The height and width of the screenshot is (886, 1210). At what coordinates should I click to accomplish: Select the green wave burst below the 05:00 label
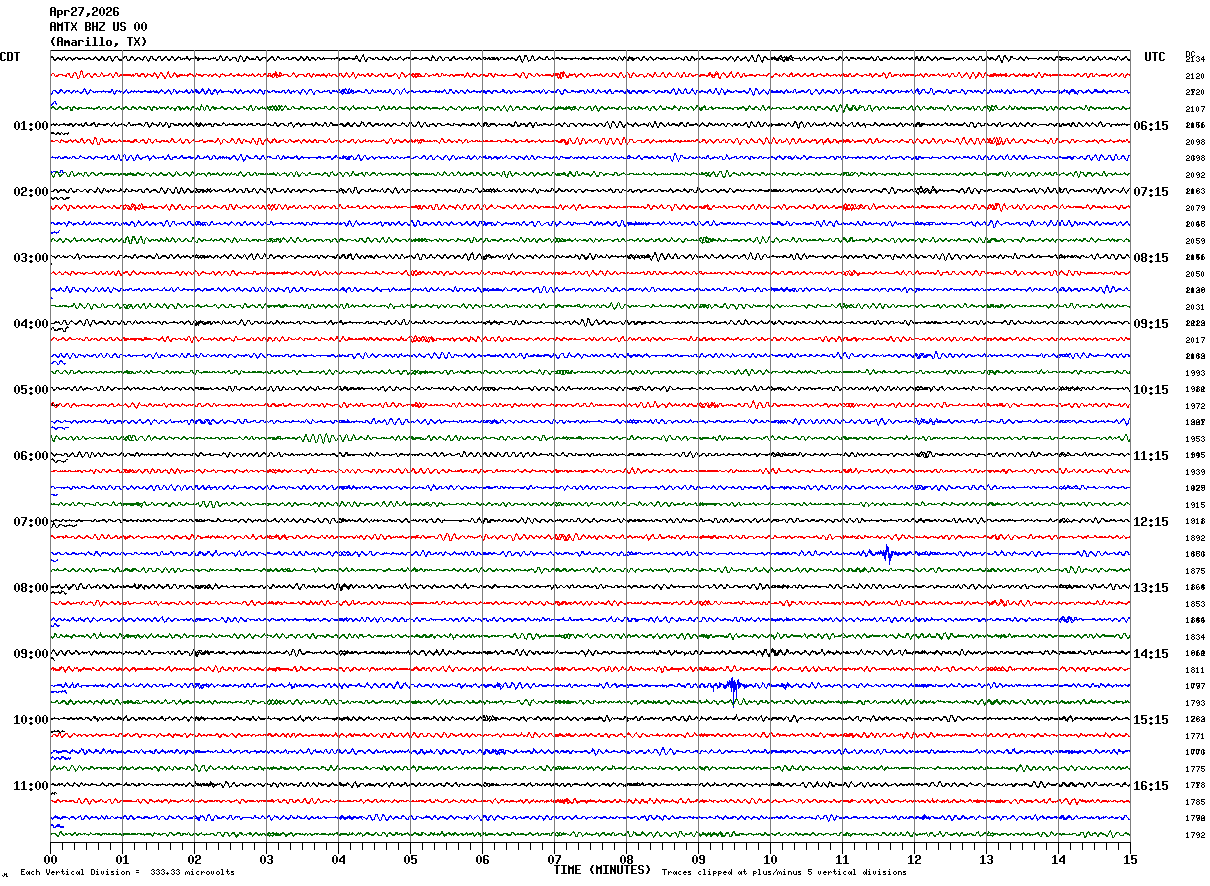[320, 438]
